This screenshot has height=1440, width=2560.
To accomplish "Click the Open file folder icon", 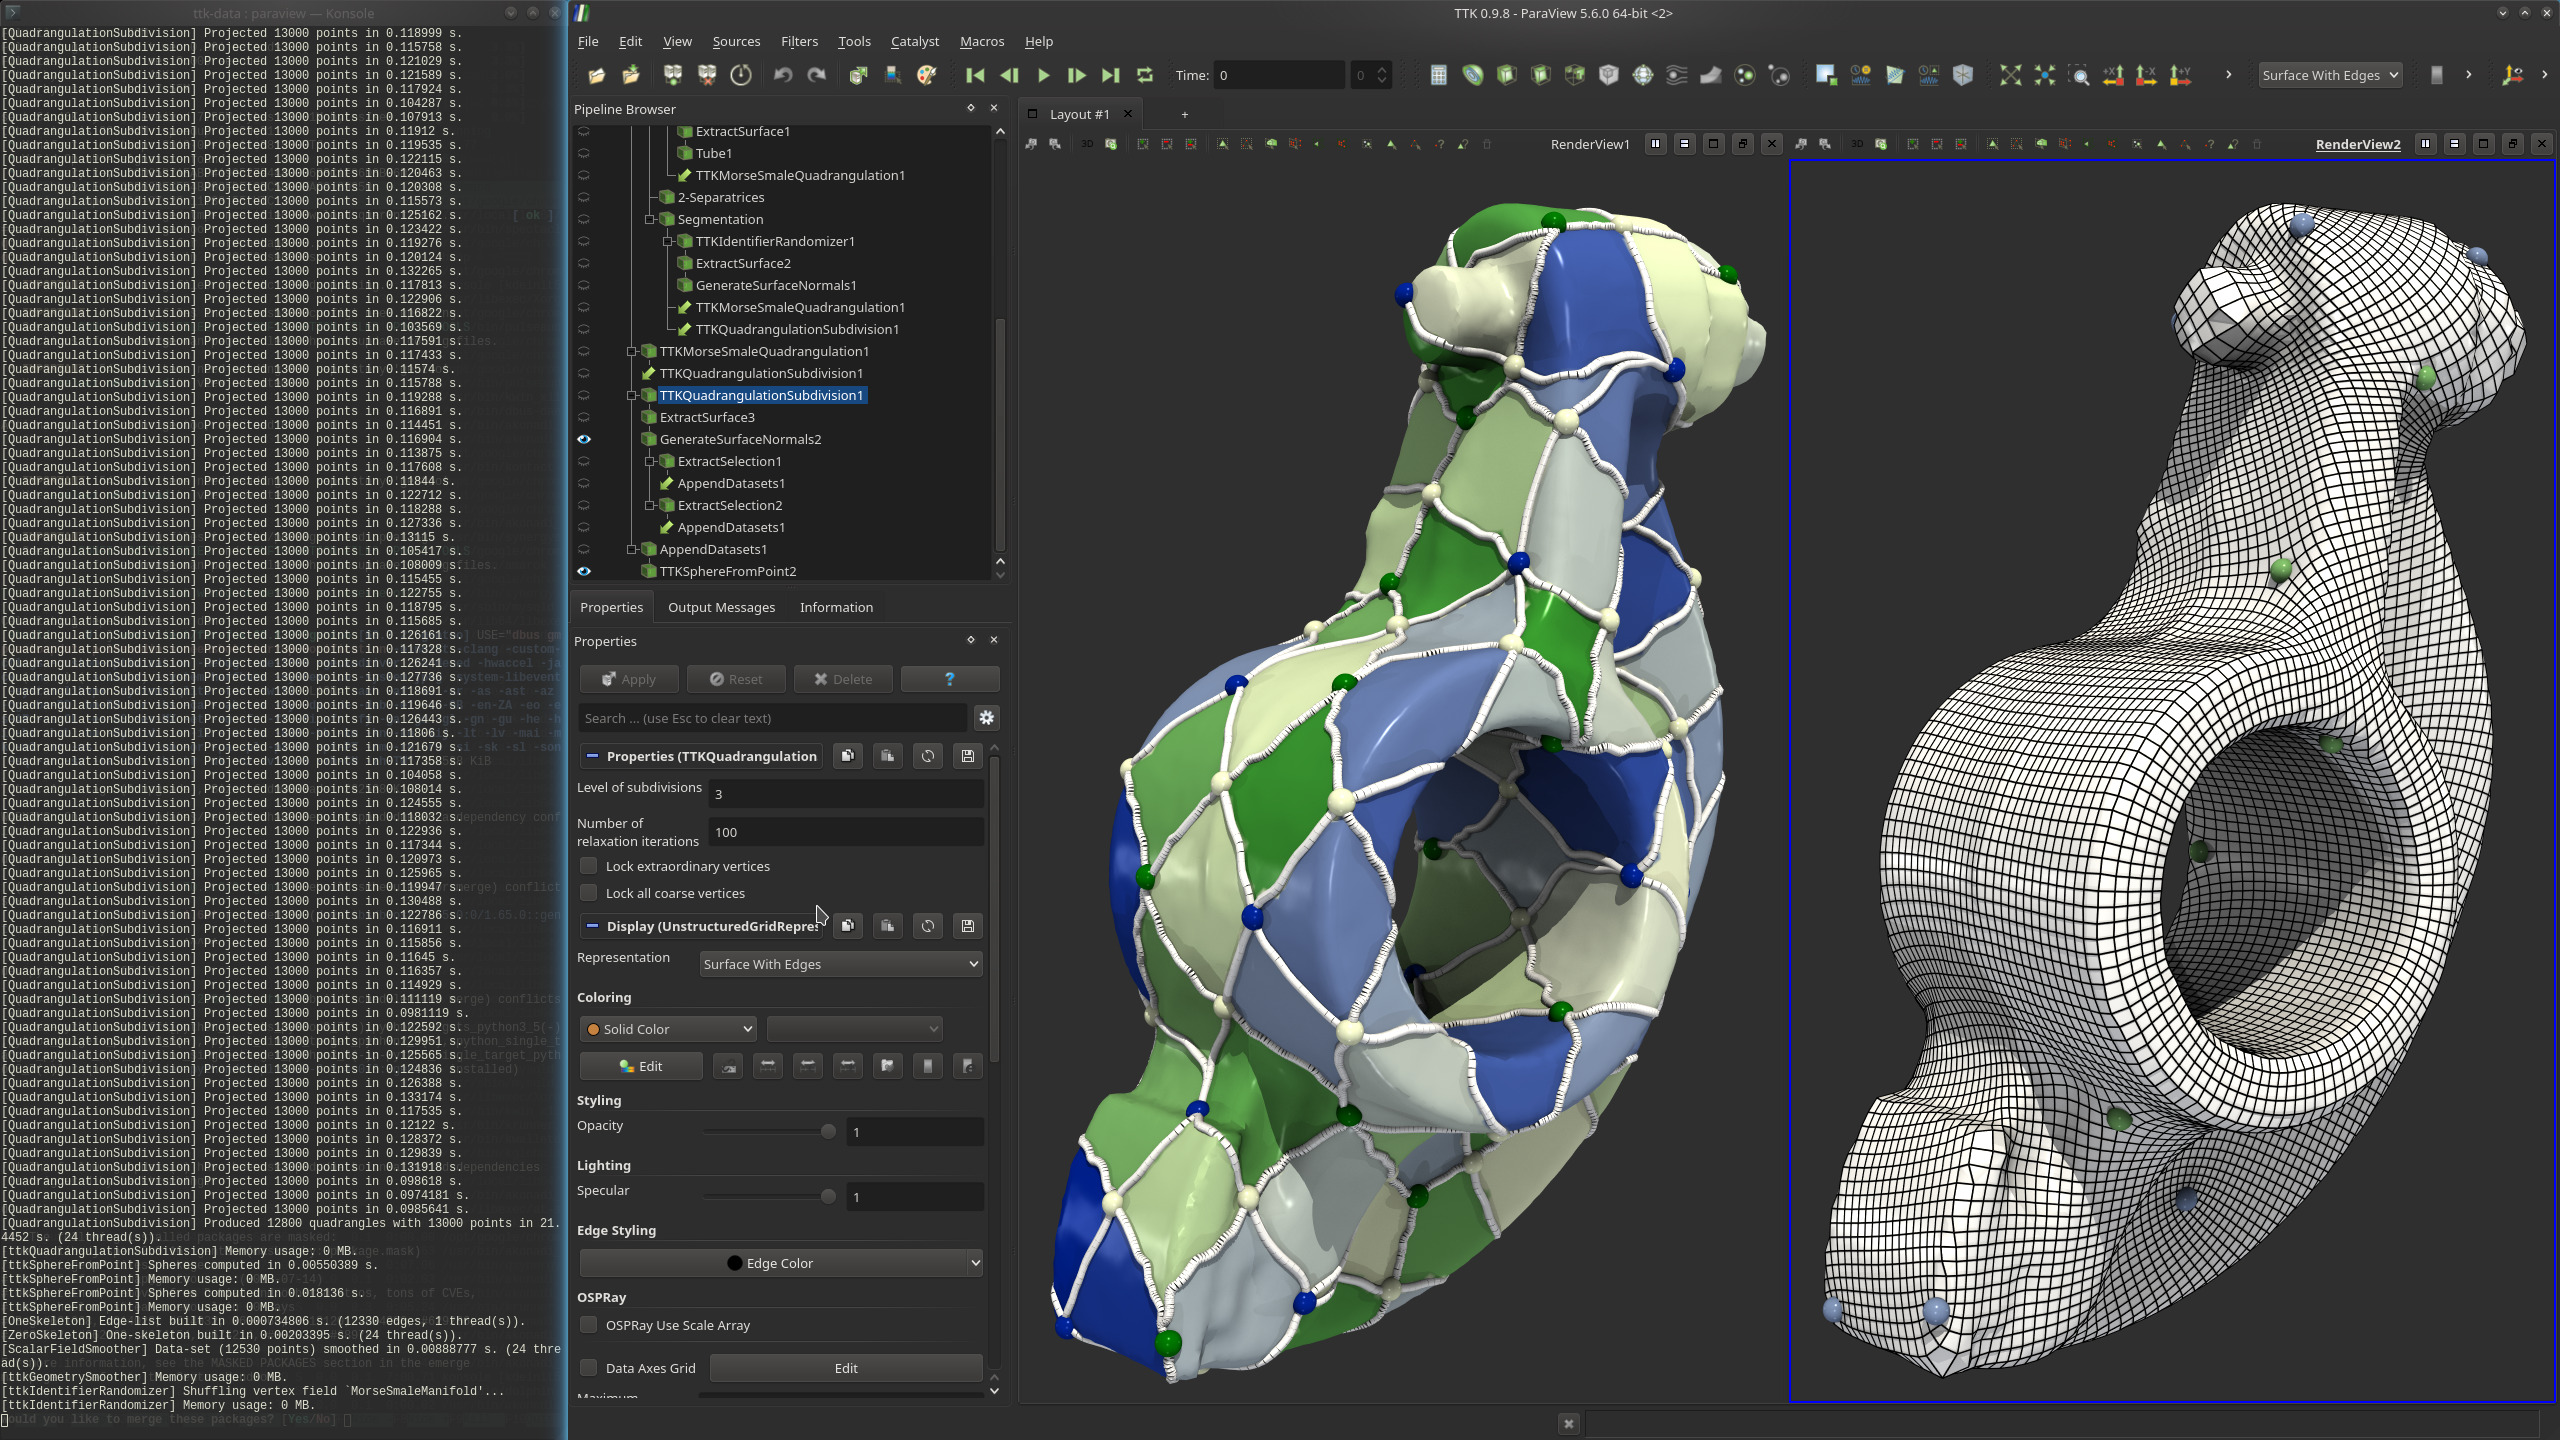I will (x=596, y=75).
